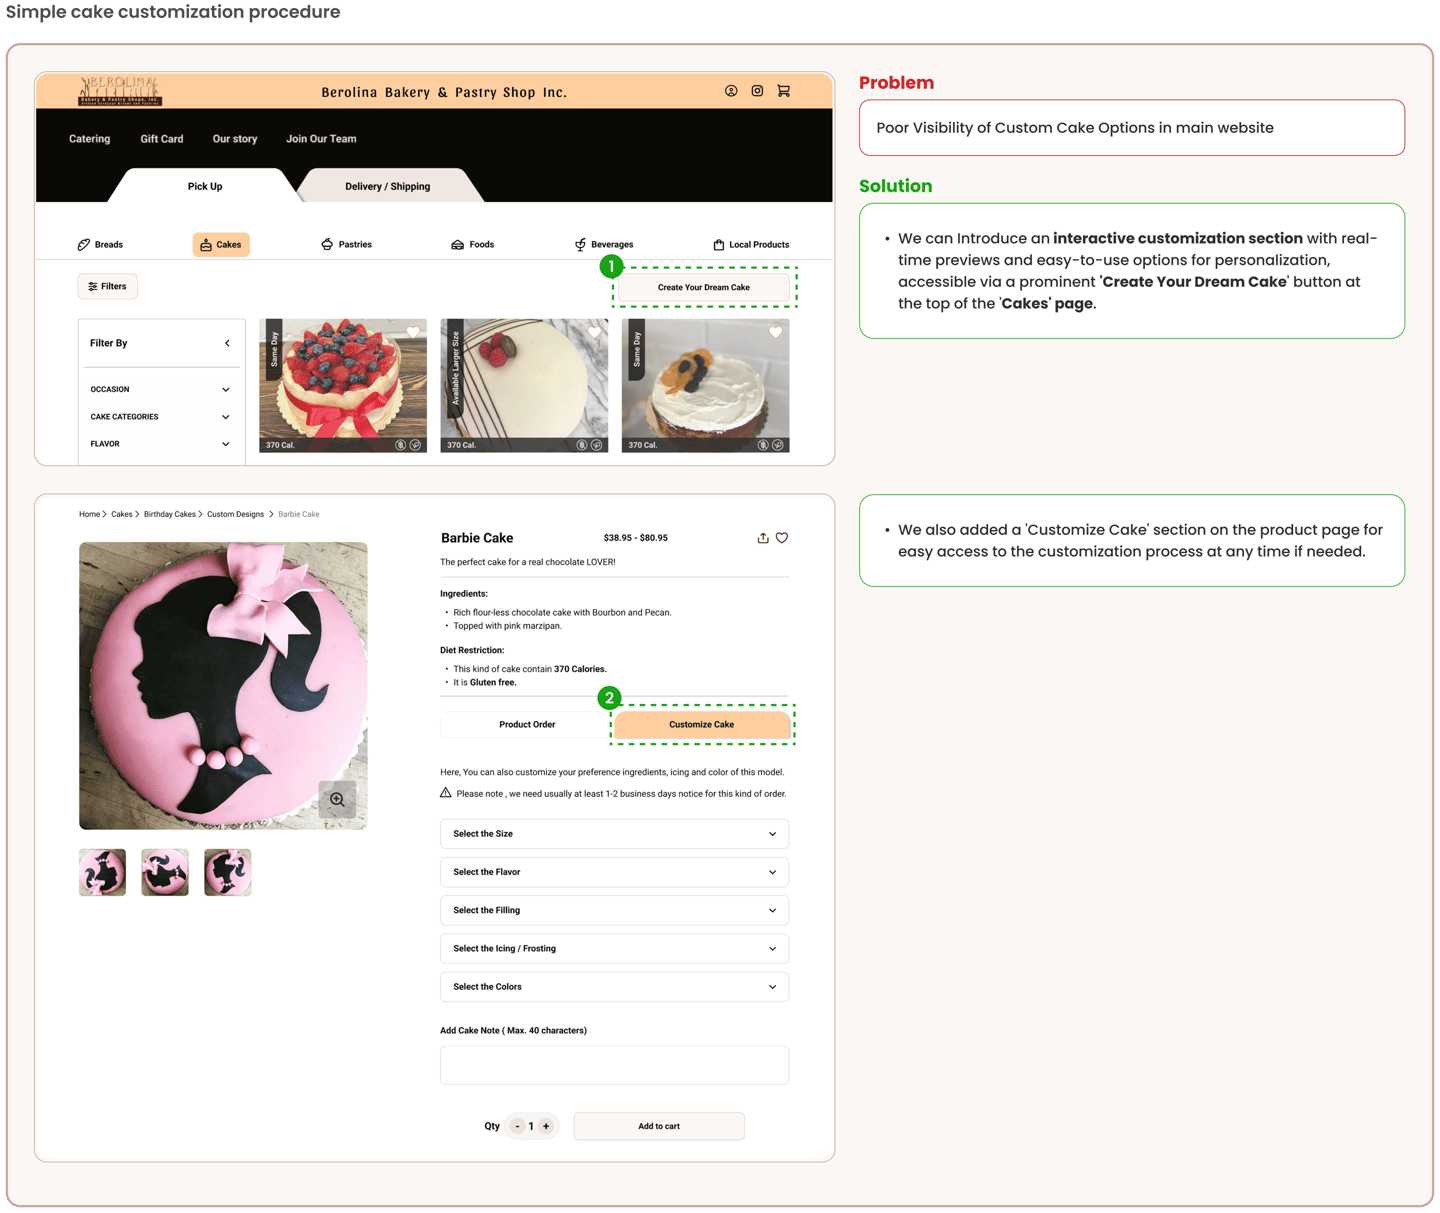Click the price range $38.95 - $80.95
The width and height of the screenshot is (1440, 1213).
click(x=636, y=538)
